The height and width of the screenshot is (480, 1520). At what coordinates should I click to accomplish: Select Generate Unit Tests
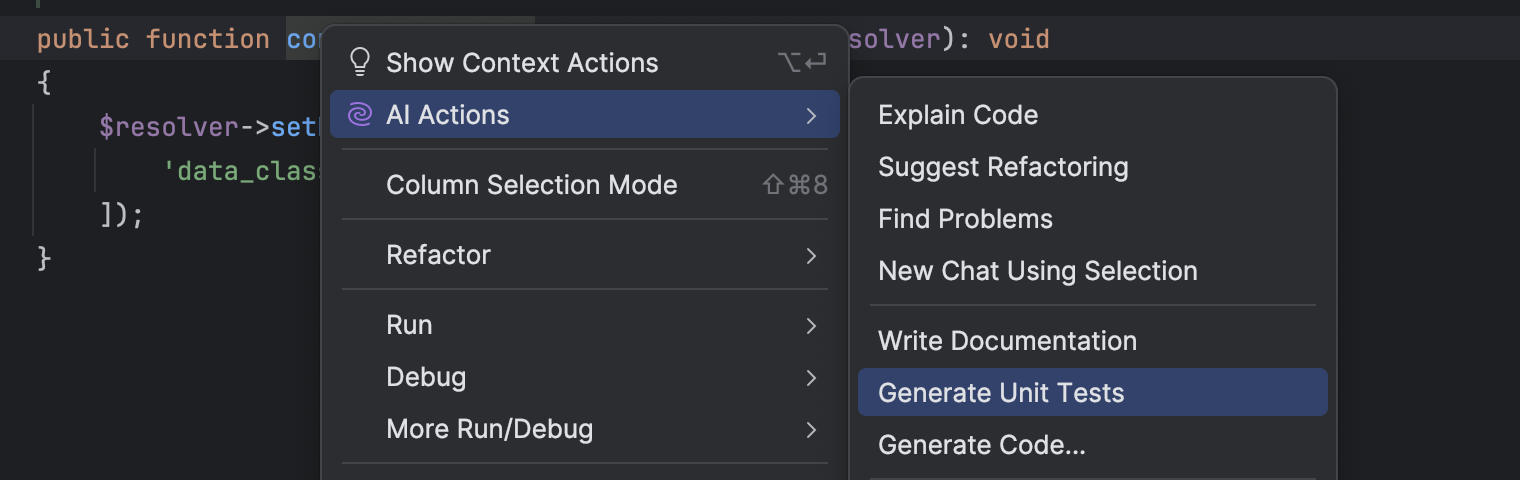[x=1001, y=393]
